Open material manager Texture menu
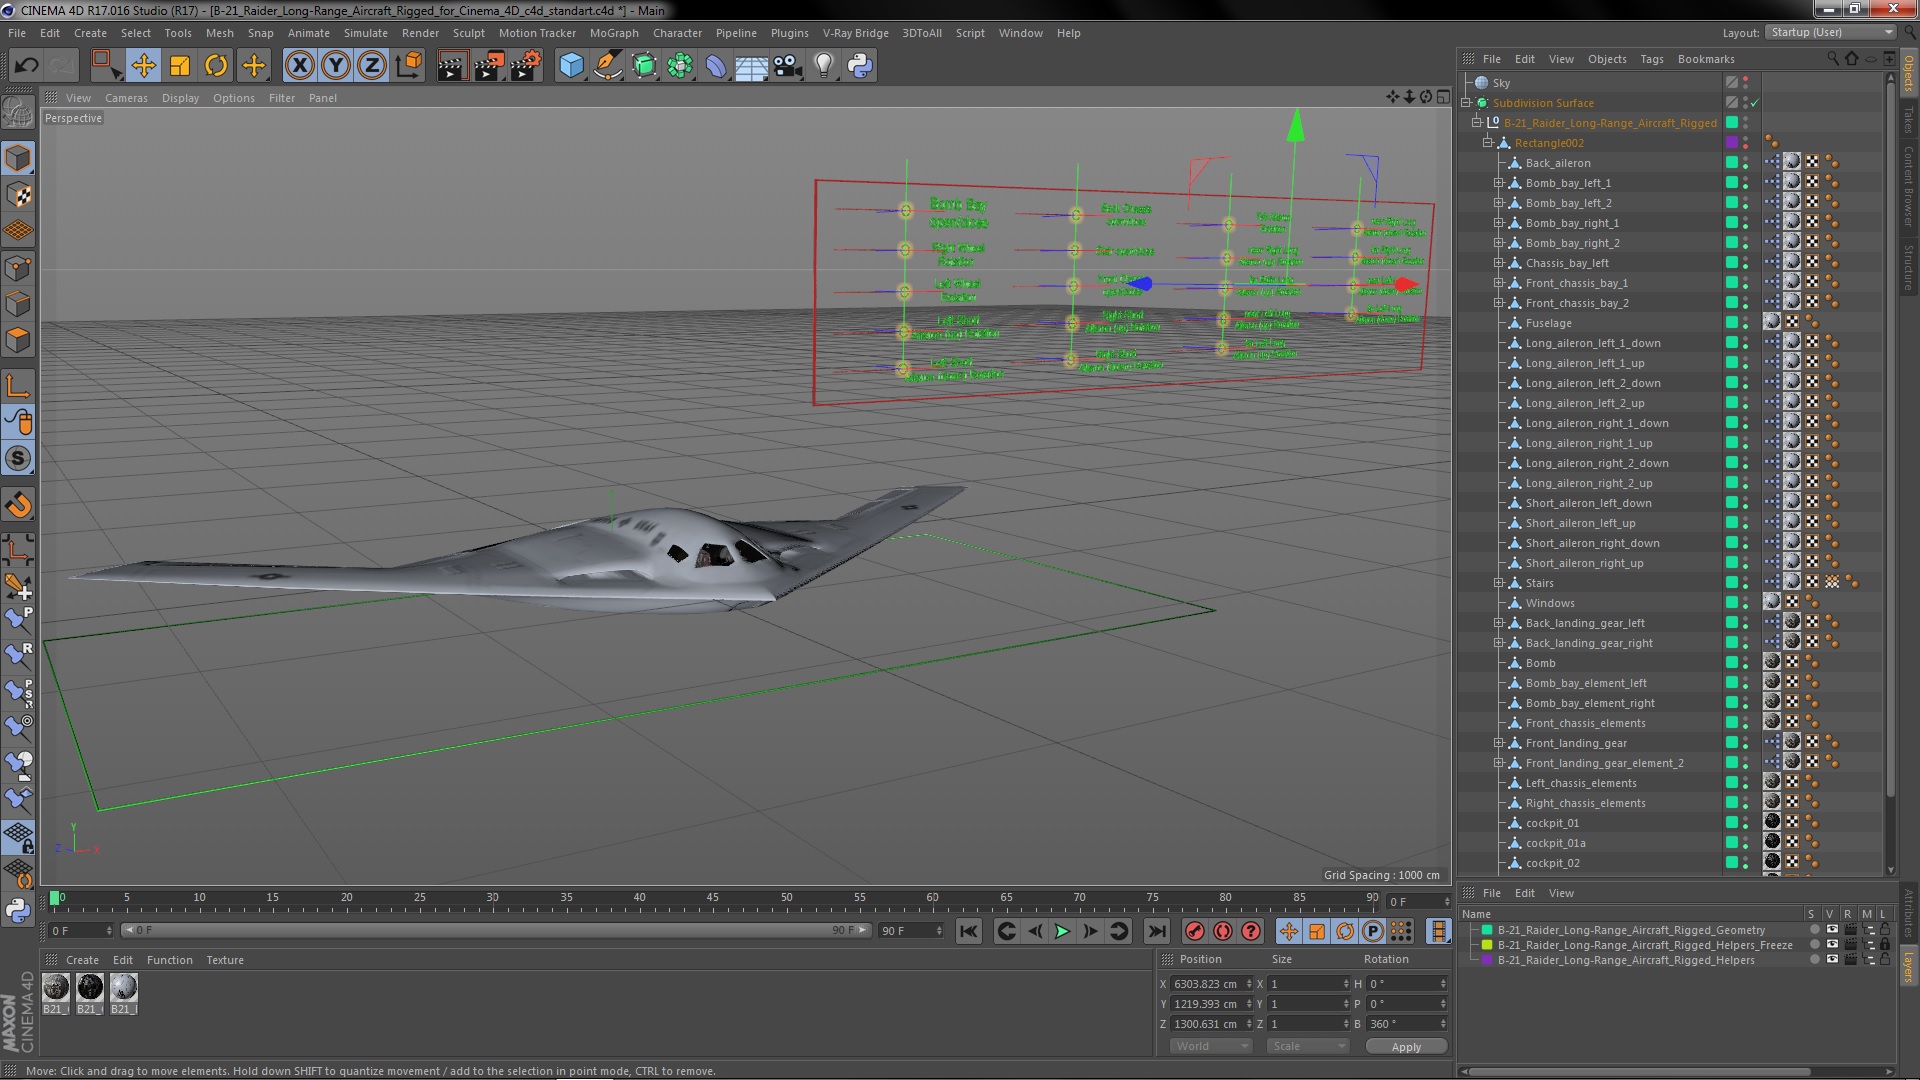1920x1080 pixels. (x=225, y=960)
